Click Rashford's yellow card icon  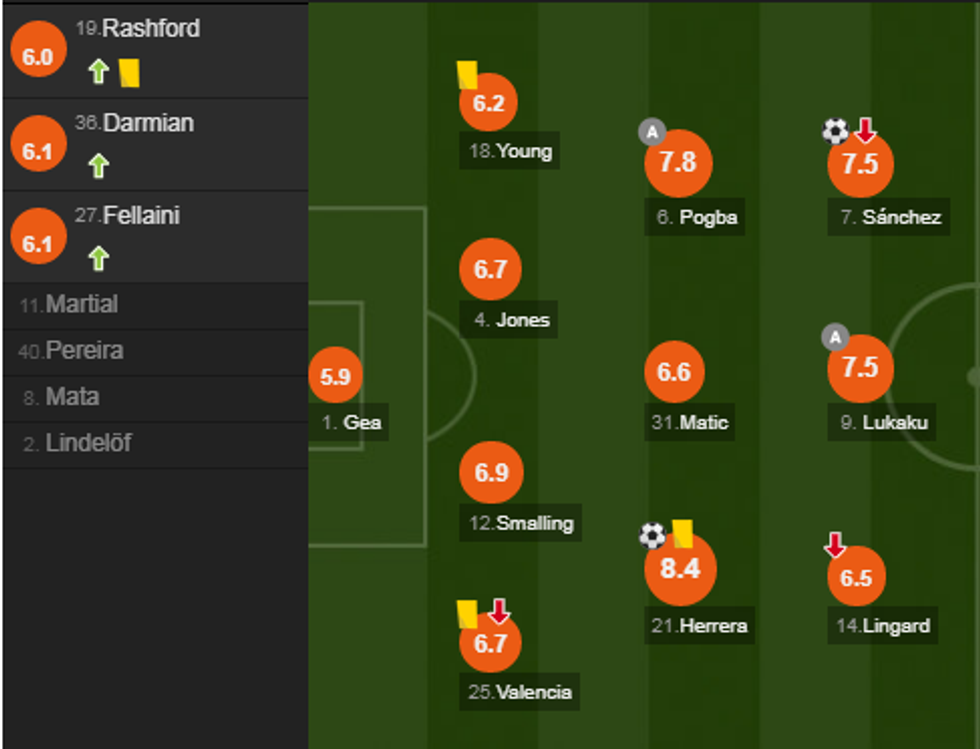[x=129, y=72]
